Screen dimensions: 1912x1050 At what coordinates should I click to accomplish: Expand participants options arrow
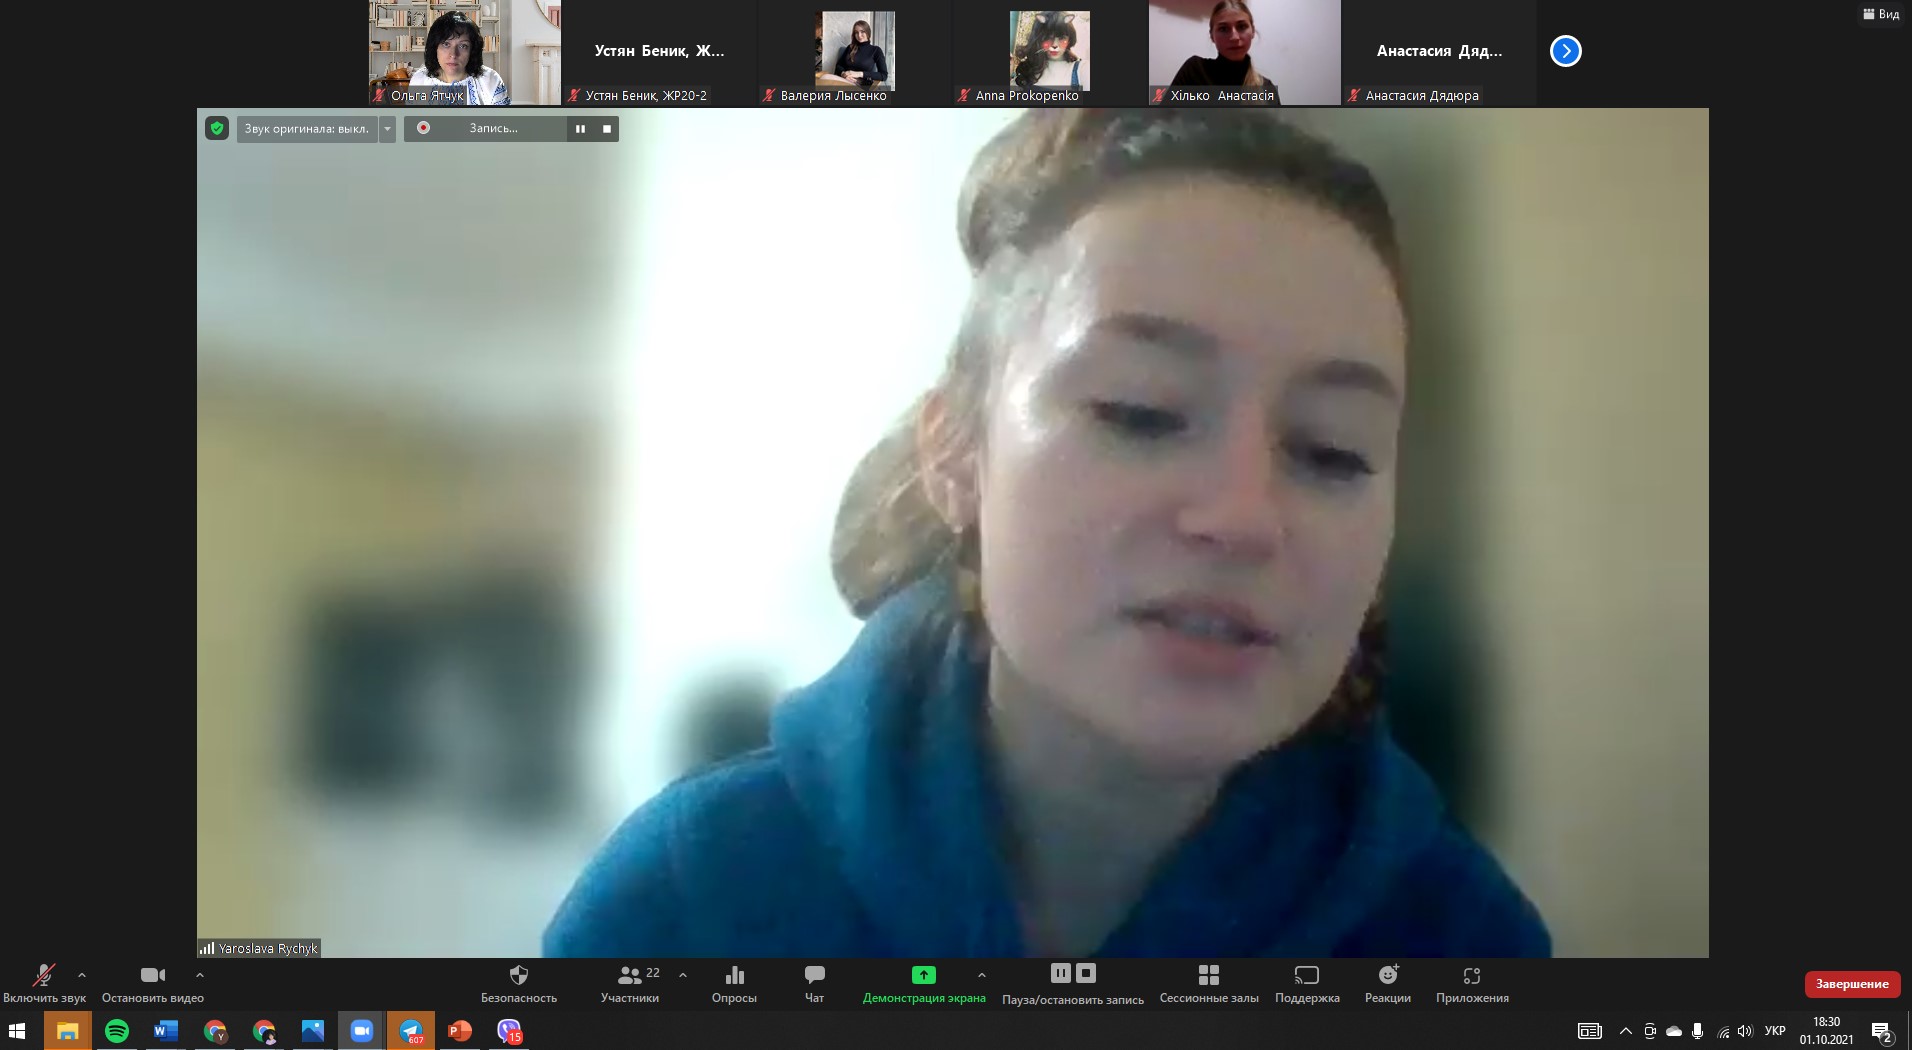683,975
